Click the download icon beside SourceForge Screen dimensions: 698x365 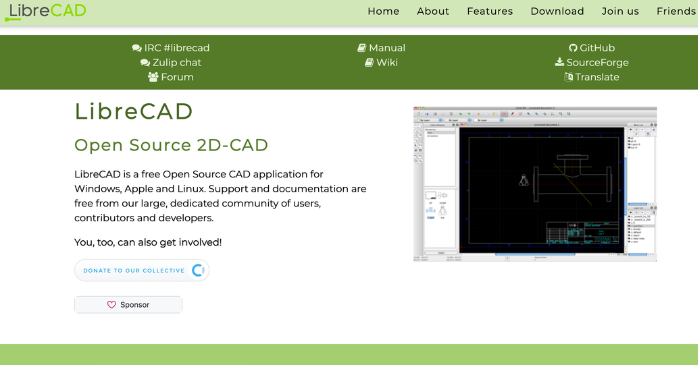tap(560, 62)
